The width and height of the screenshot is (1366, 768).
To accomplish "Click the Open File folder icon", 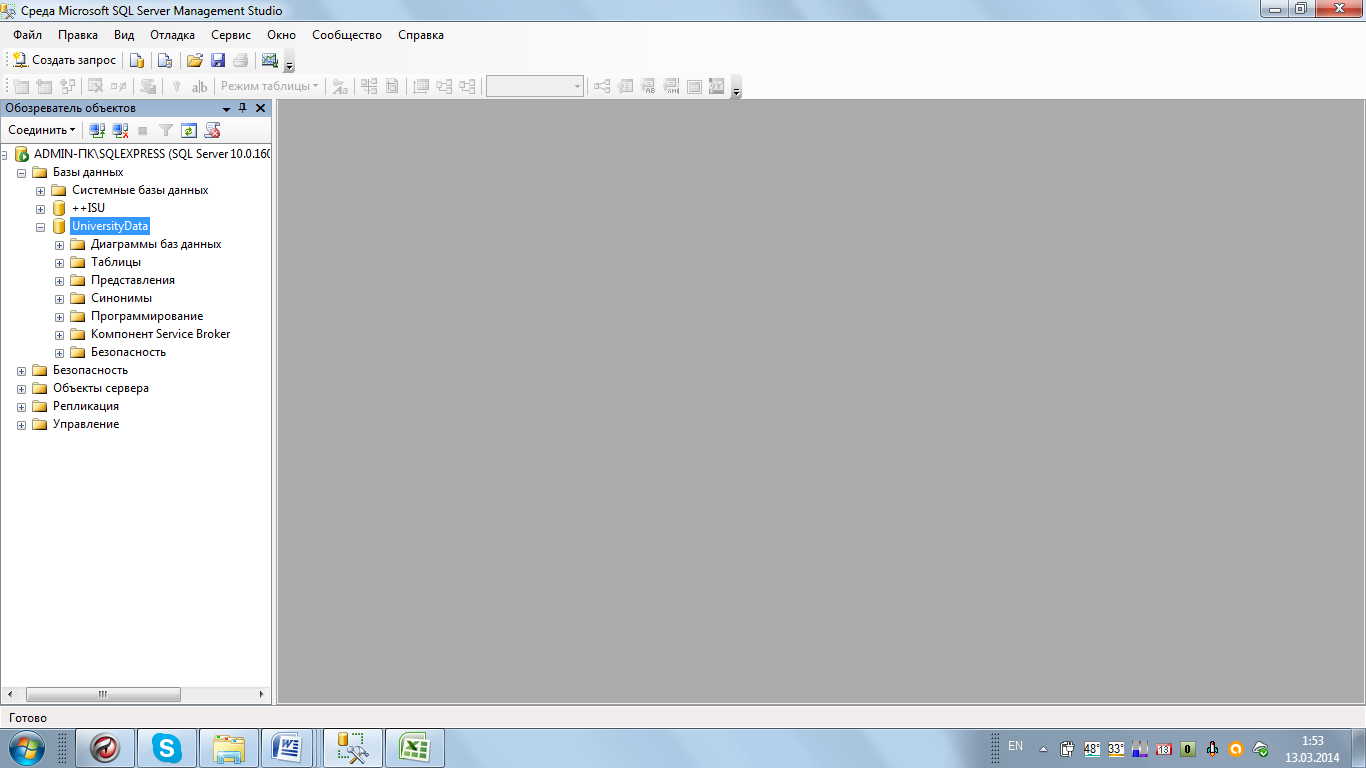I will coord(195,60).
